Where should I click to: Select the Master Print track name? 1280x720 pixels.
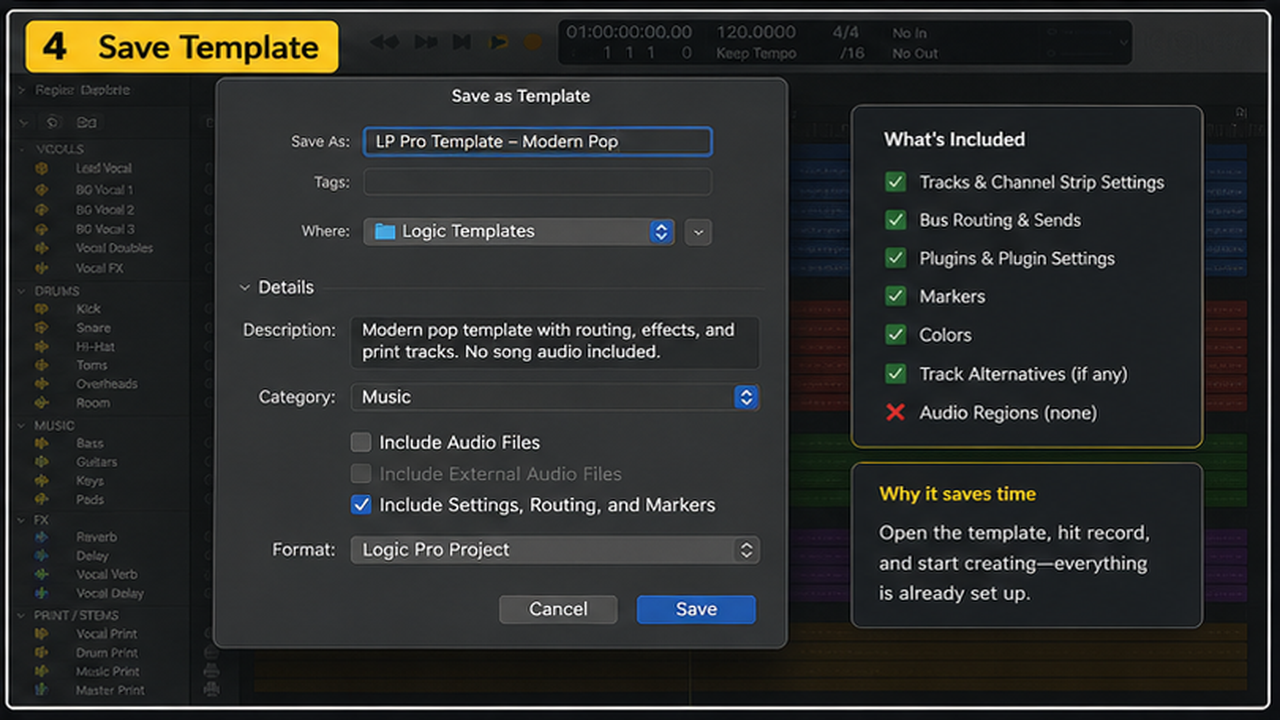(109, 690)
